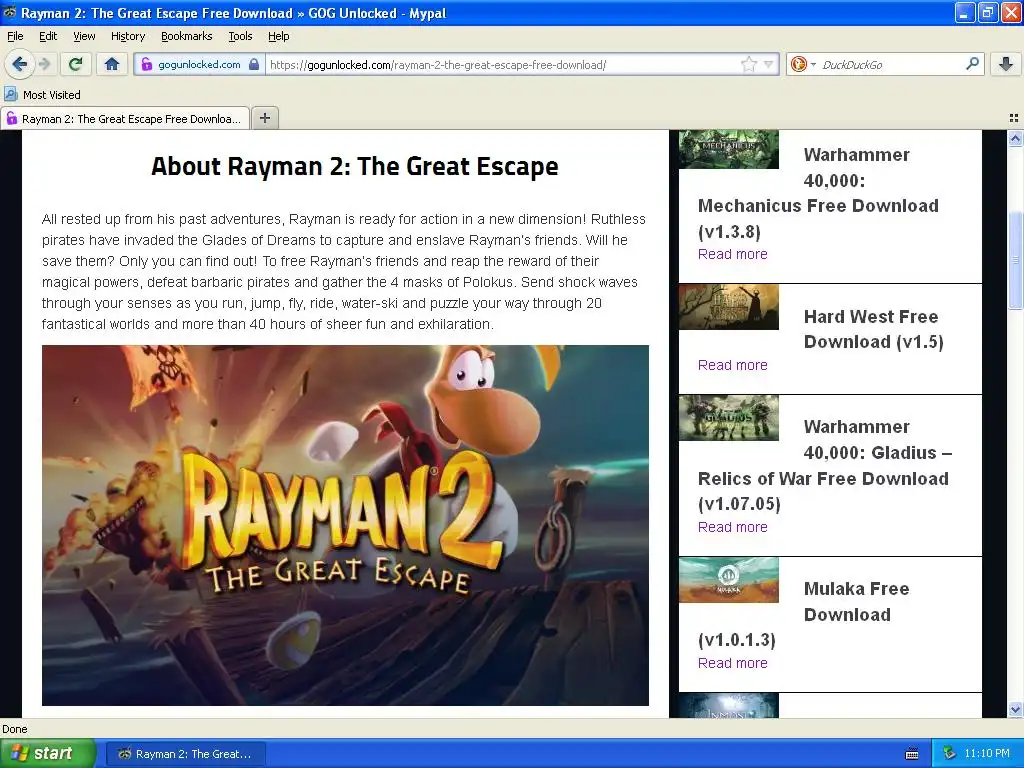Go forward with the Forward arrow button
The image size is (1024, 768).
pyautogui.click(x=44, y=64)
